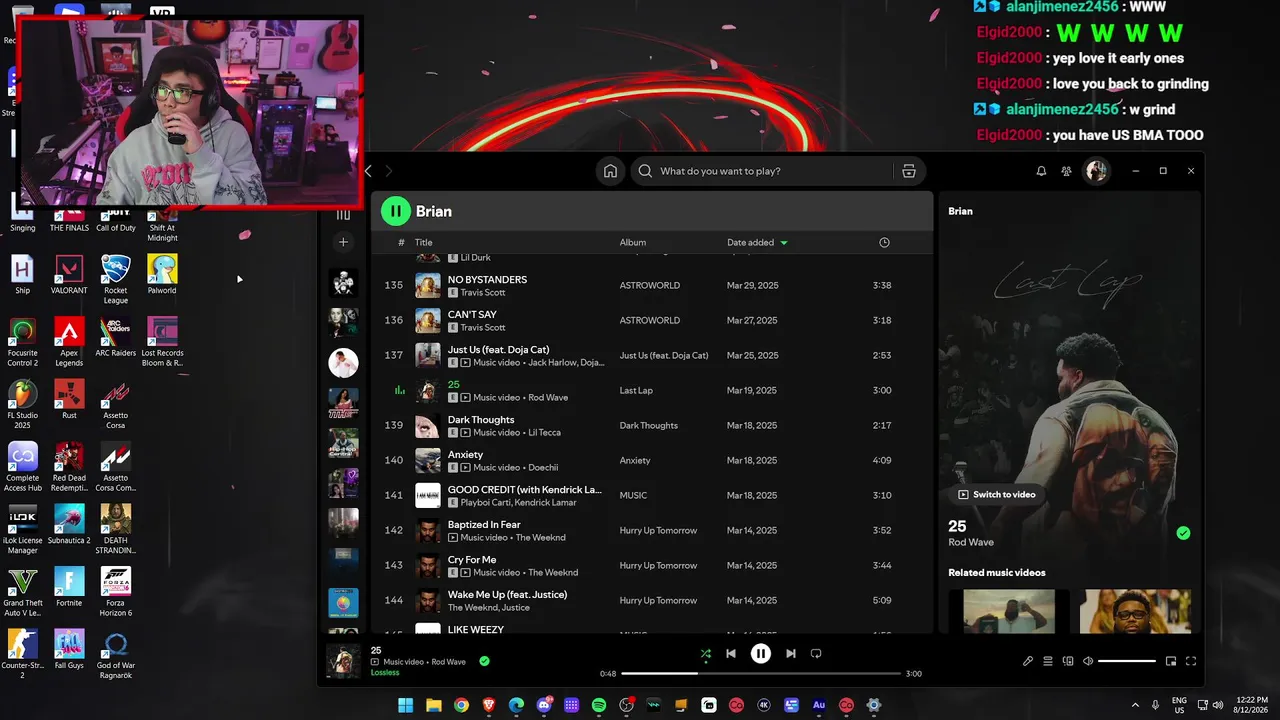Show hidden system tray icons

point(1135,705)
